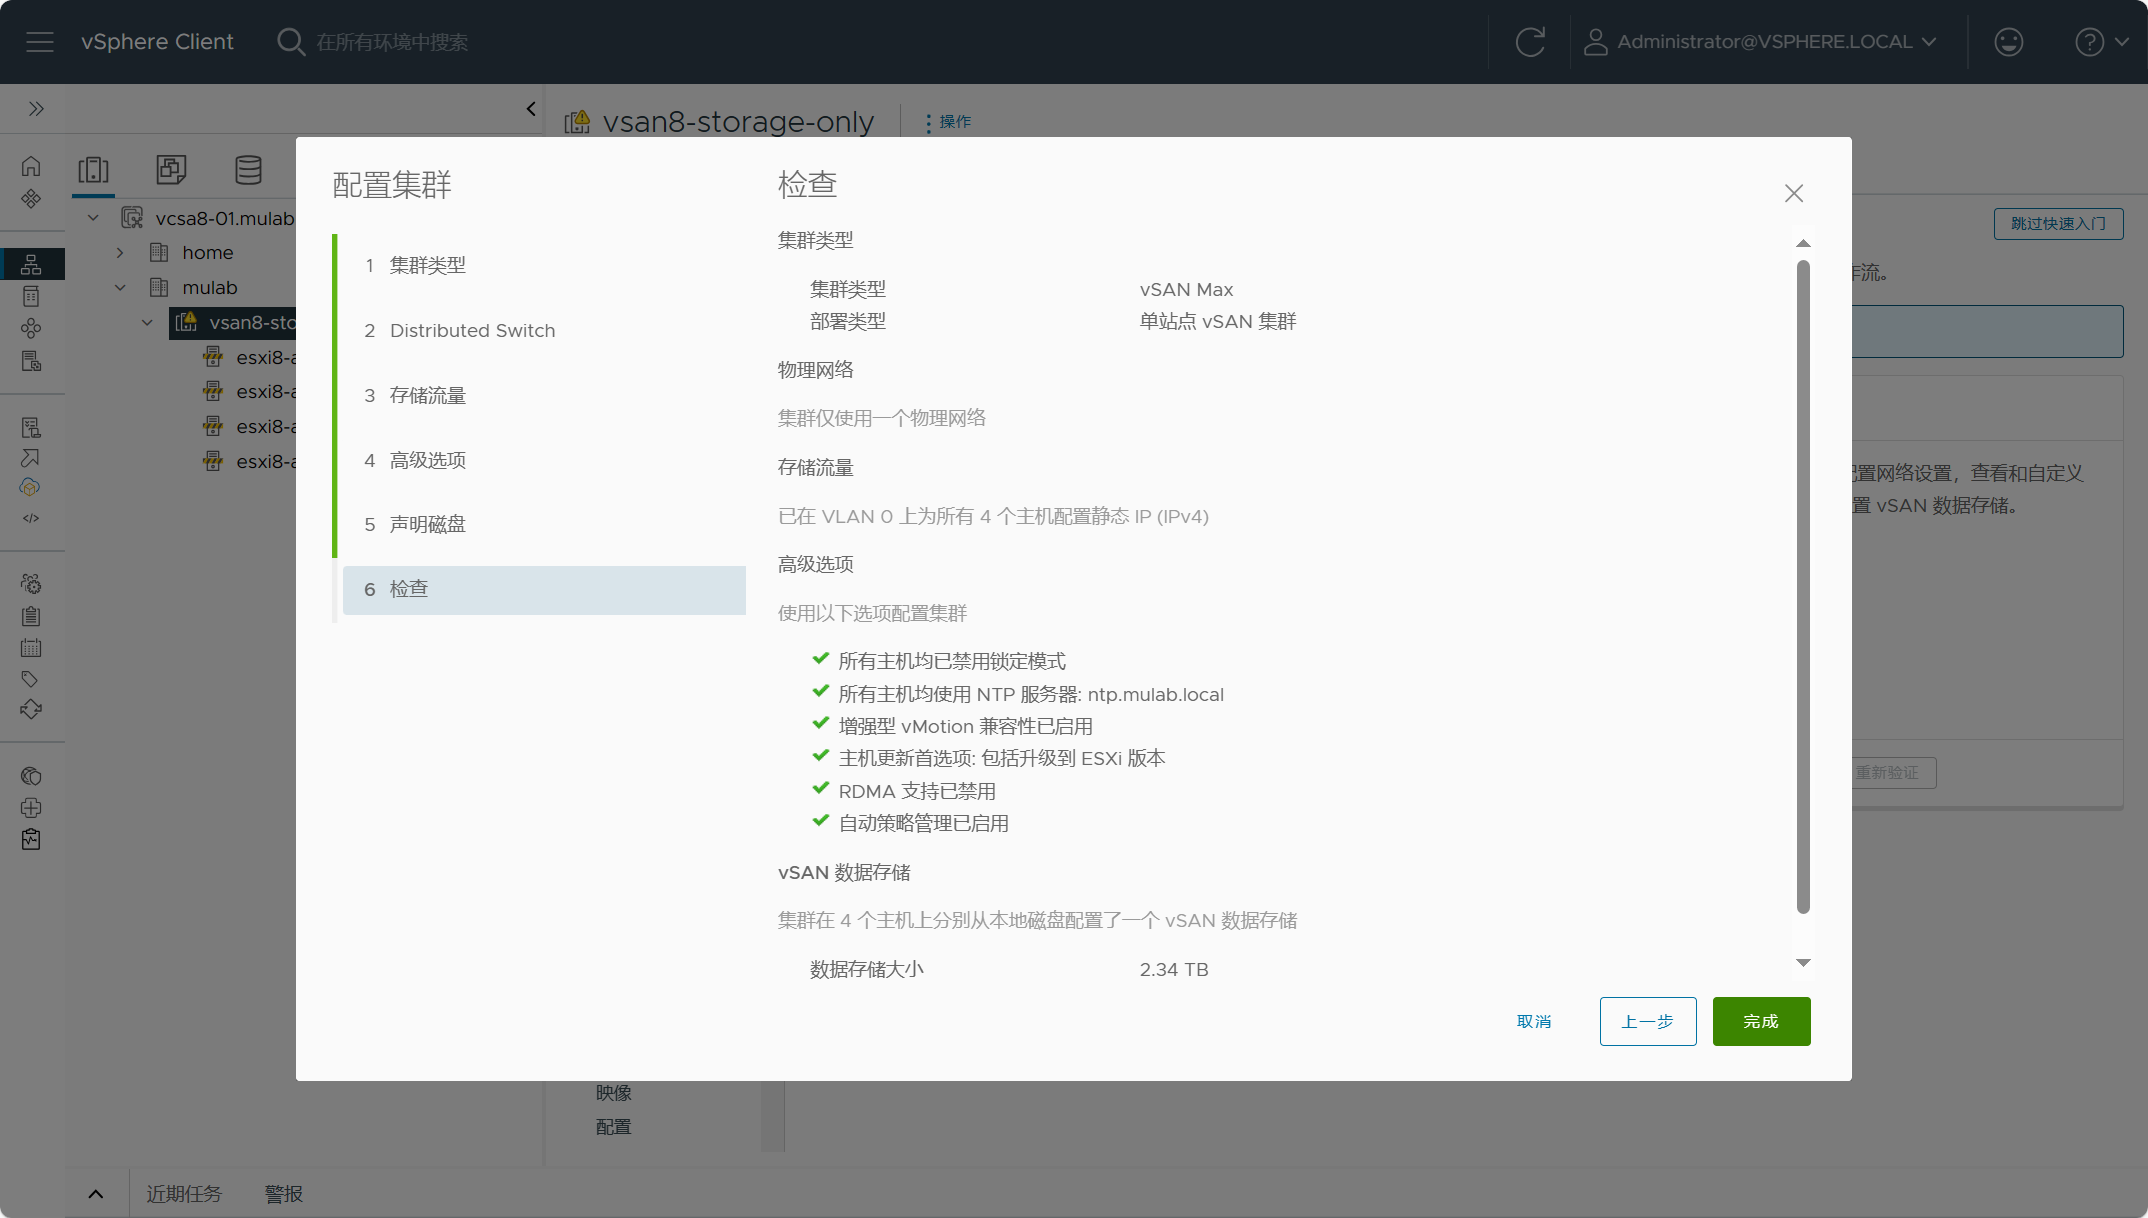Select wizard step 6 检查

point(544,590)
